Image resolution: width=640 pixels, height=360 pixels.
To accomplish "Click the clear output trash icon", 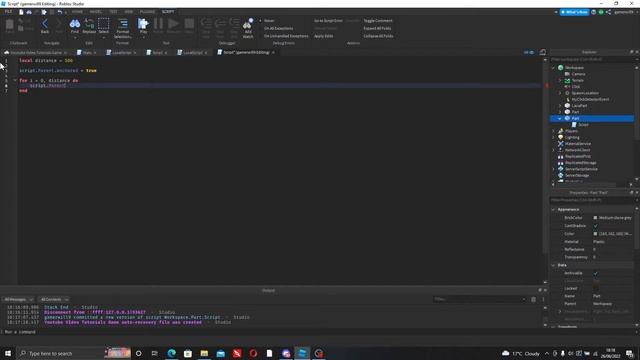I will [533, 300].
